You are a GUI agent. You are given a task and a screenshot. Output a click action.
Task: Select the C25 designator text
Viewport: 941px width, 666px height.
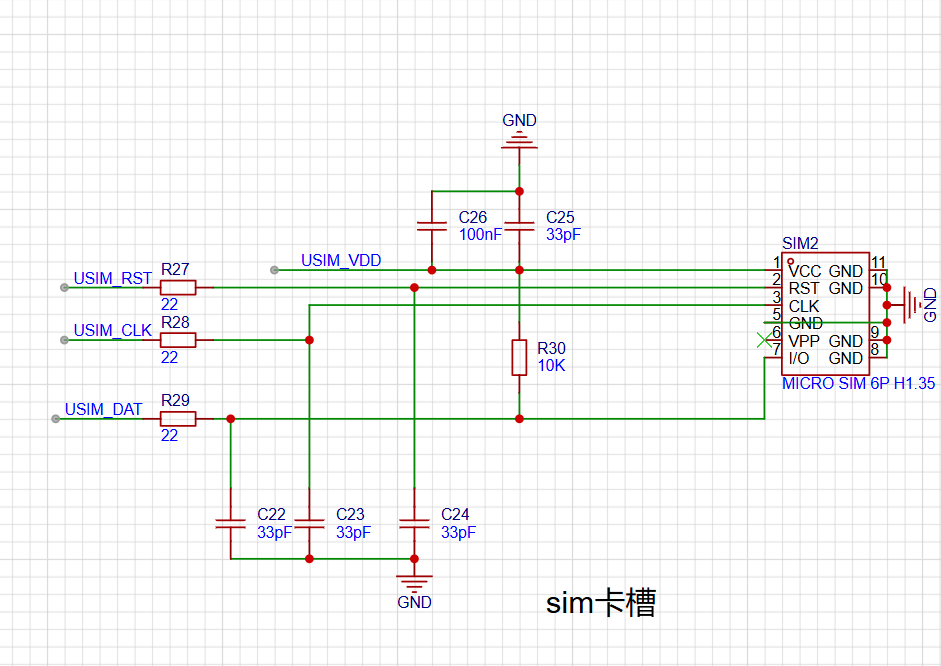click(x=560, y=217)
